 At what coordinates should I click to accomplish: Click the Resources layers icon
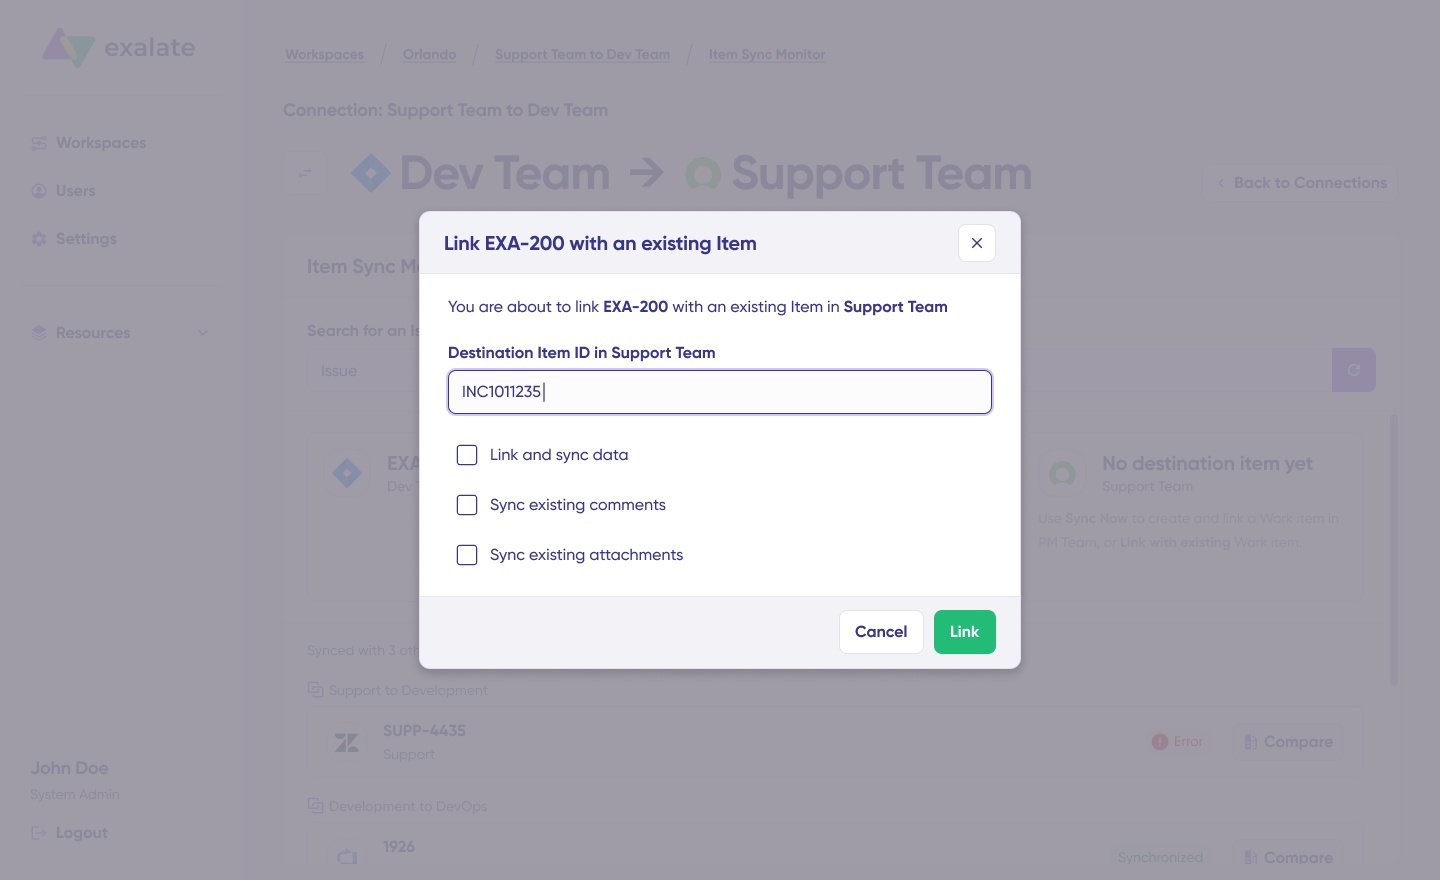coord(39,332)
